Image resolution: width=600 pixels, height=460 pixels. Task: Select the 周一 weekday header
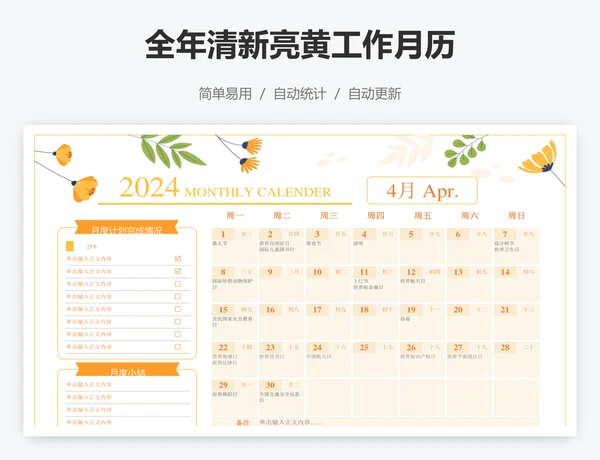pyautogui.click(x=235, y=216)
